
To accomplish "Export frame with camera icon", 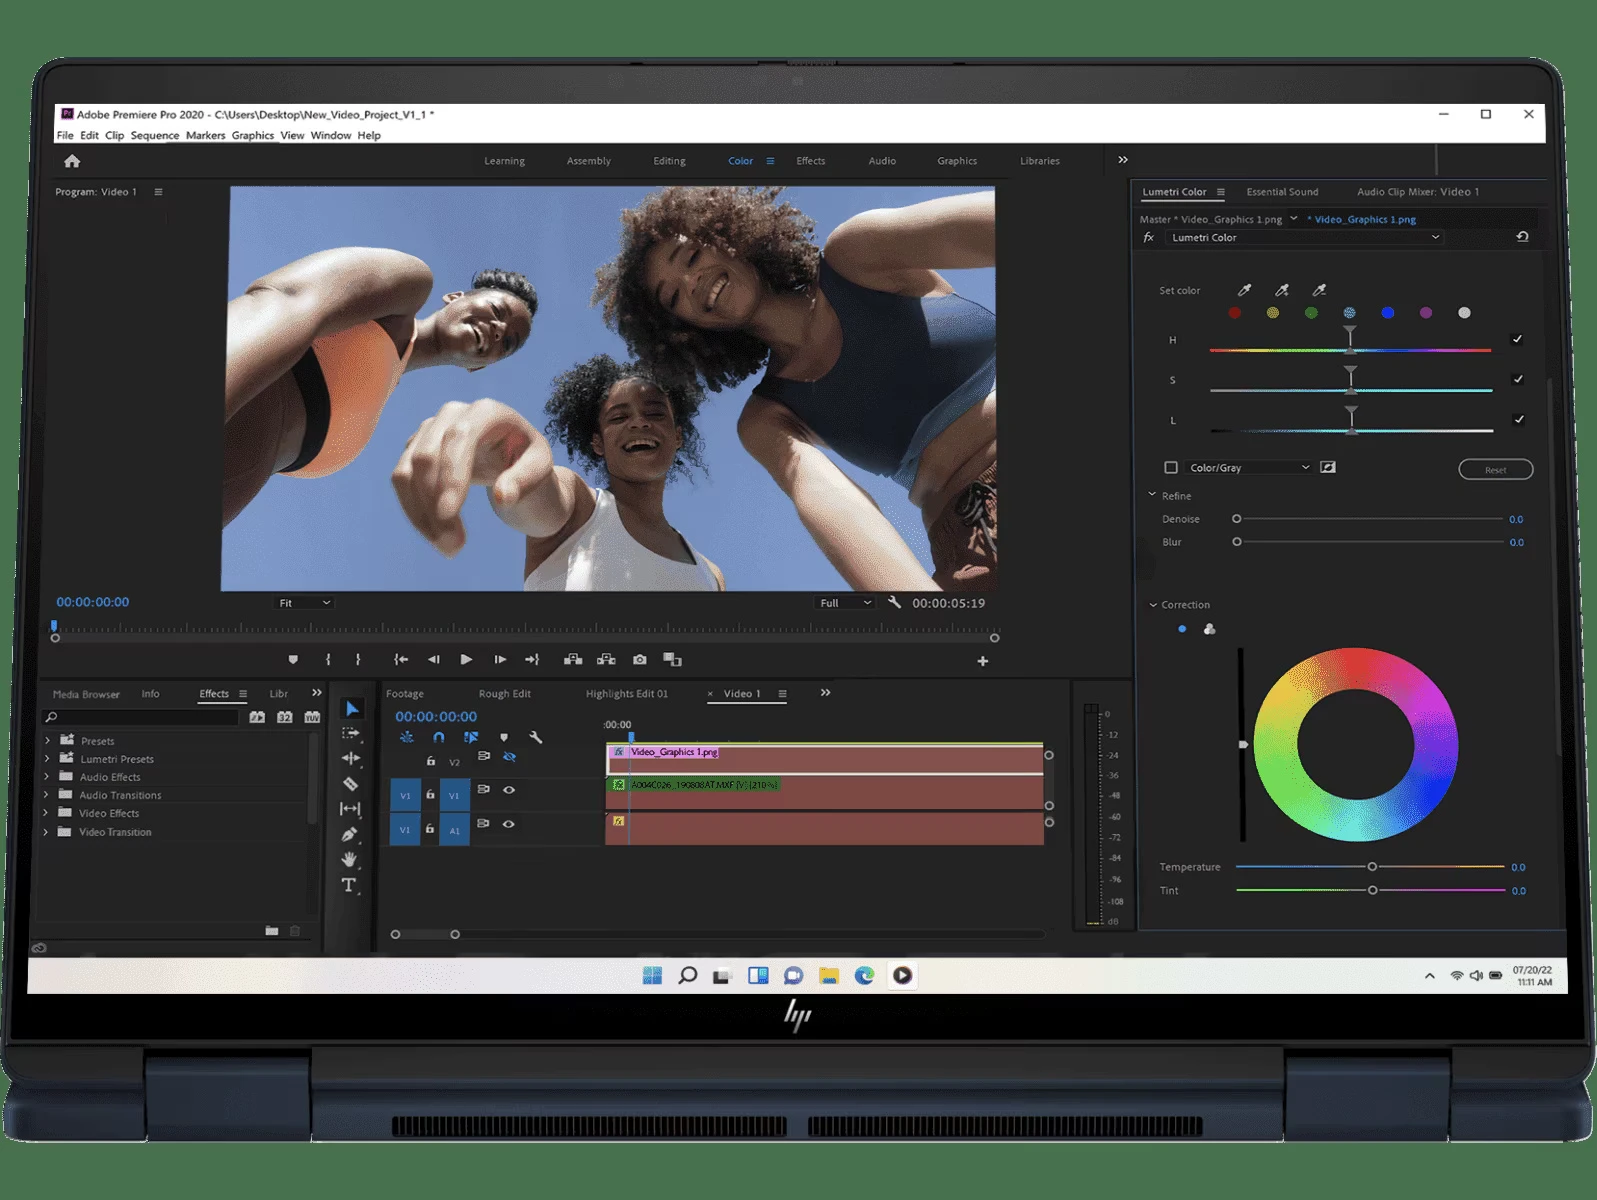I will (x=640, y=660).
